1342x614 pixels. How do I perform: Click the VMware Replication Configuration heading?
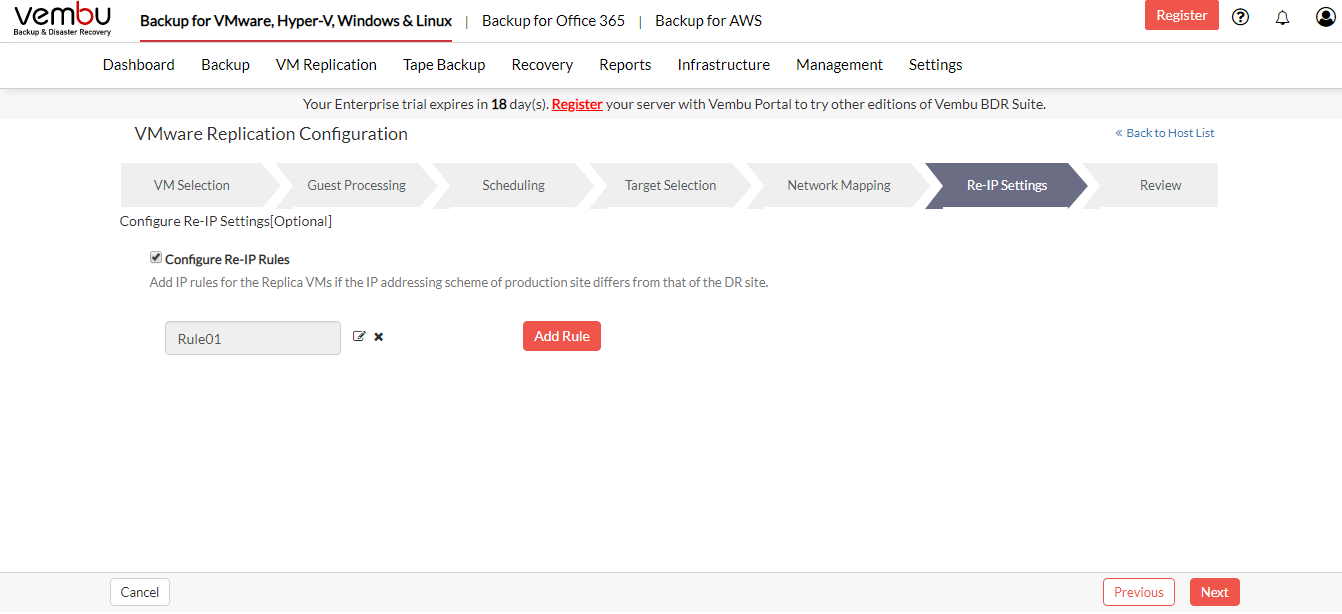(x=271, y=134)
